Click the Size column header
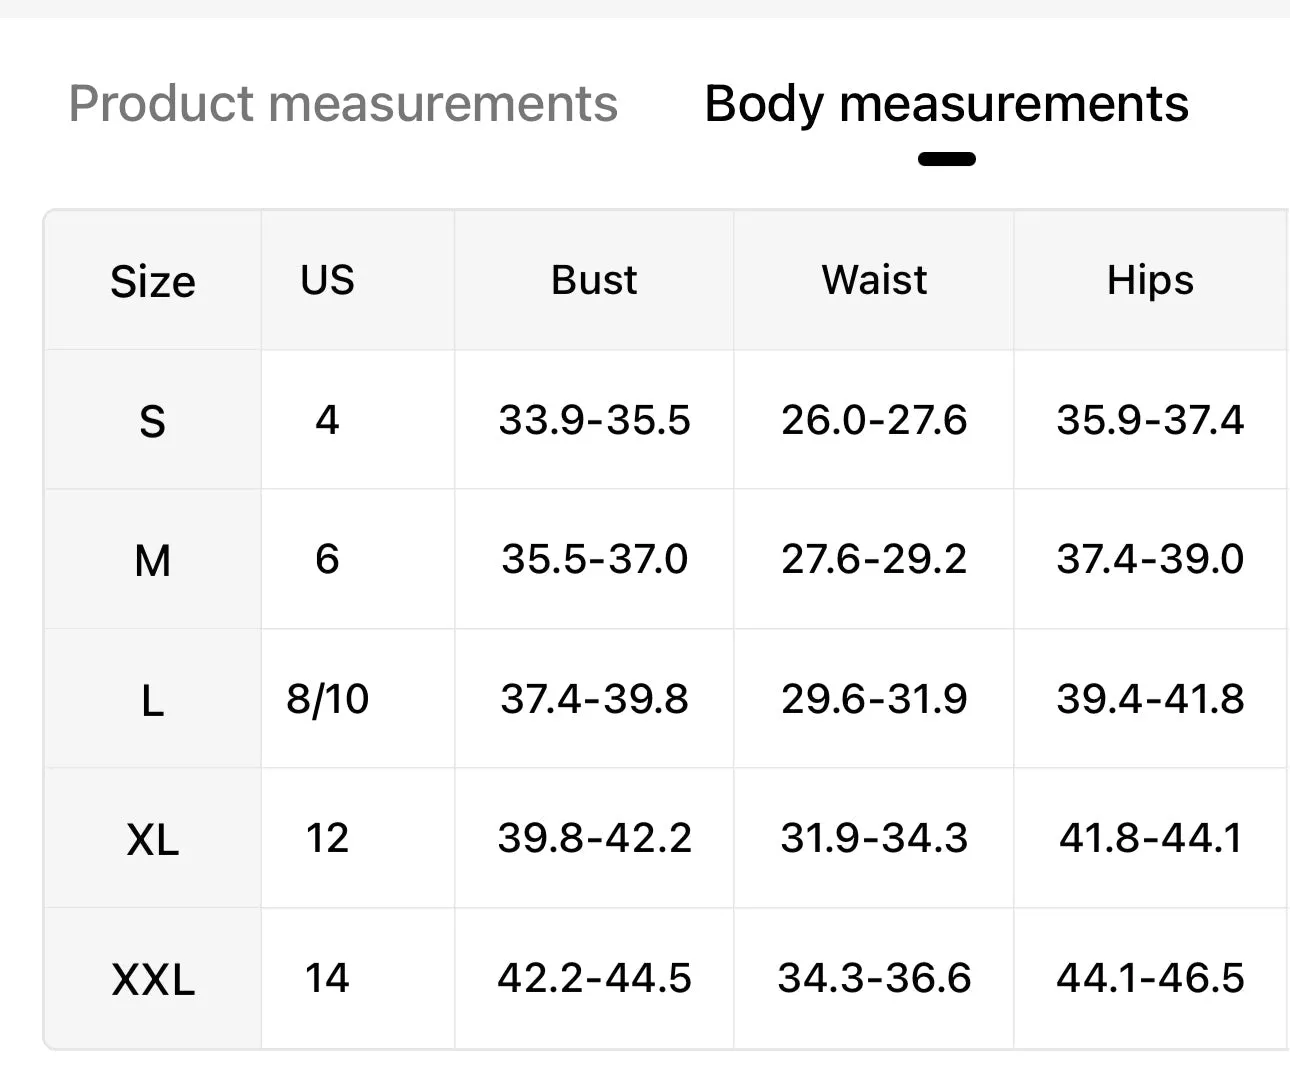This screenshot has height=1082, width=1290. 153,281
